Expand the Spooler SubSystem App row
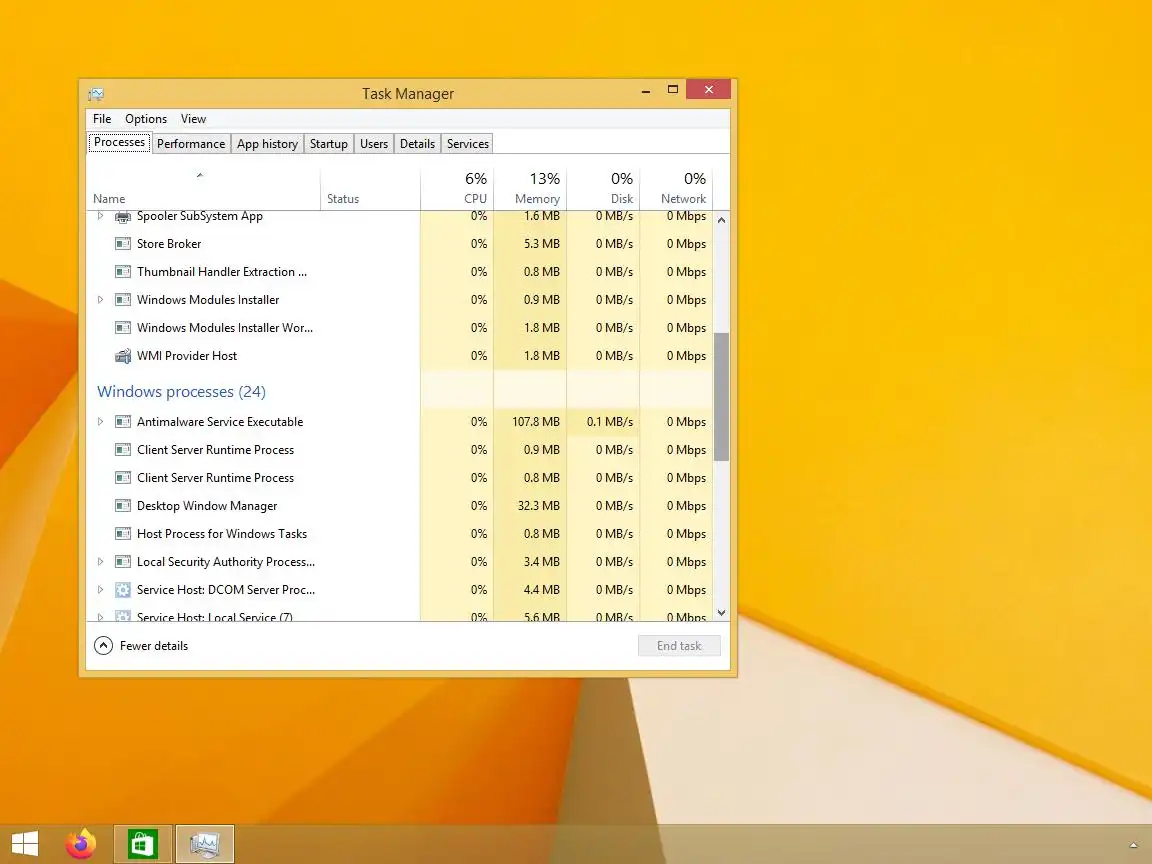This screenshot has width=1152, height=864. tap(101, 216)
